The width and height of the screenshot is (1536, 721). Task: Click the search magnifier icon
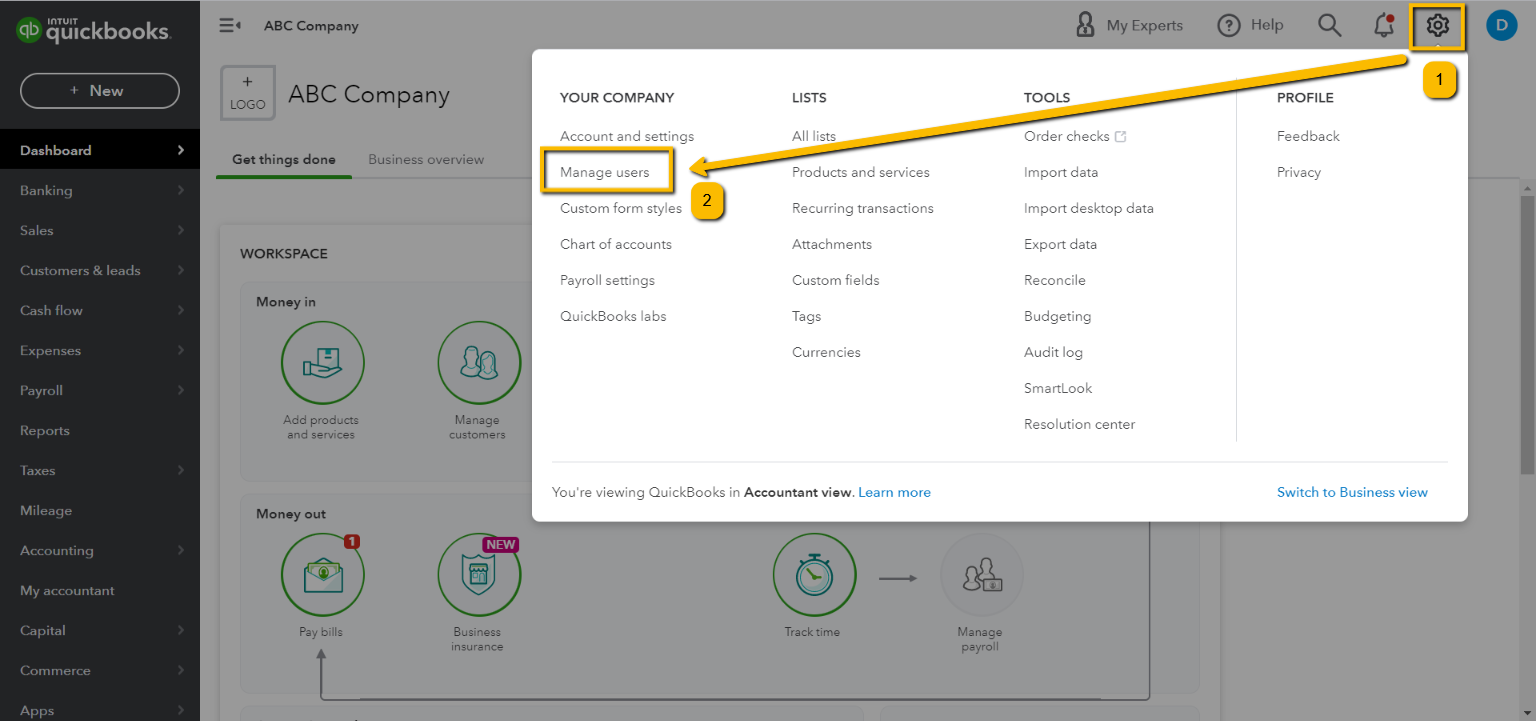point(1329,26)
